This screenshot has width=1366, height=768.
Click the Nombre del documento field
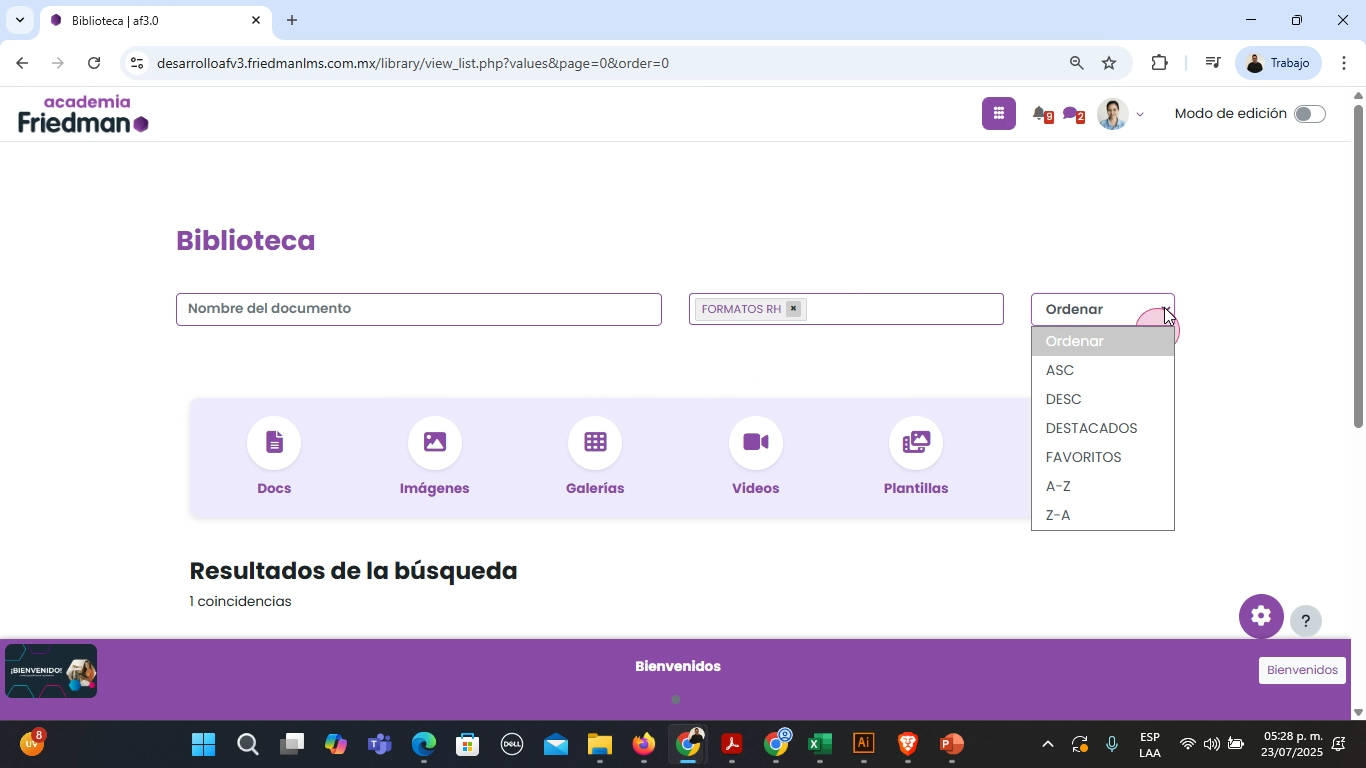coord(419,309)
